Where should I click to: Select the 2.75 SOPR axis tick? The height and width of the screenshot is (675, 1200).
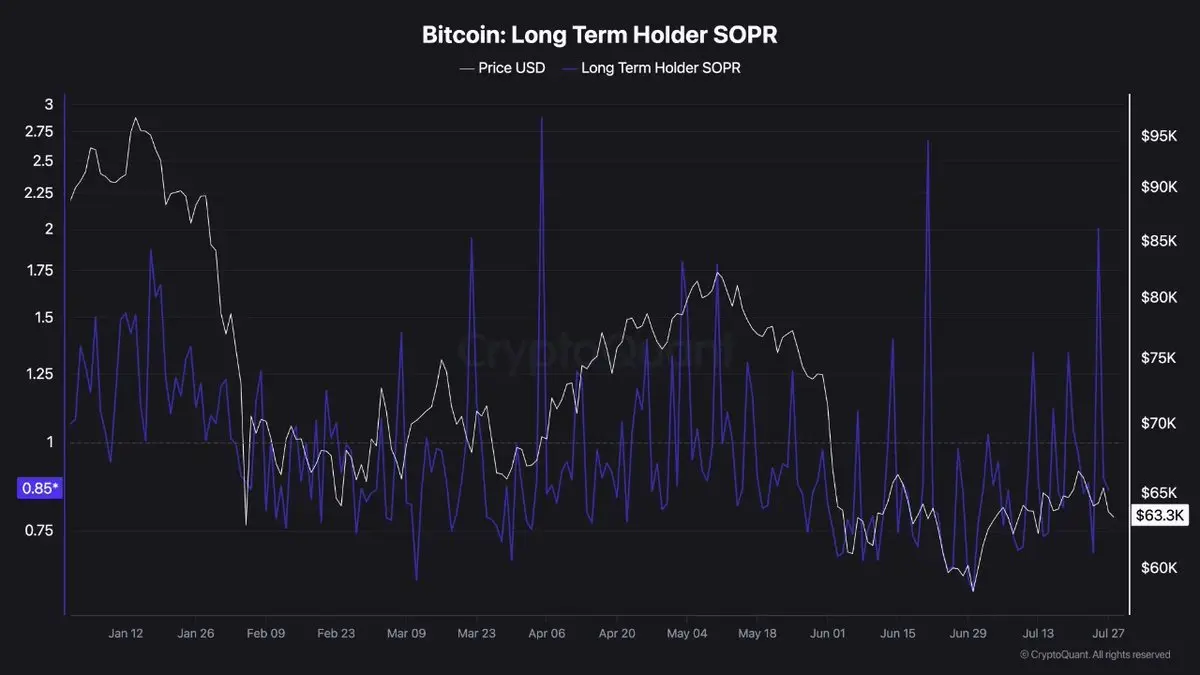(38, 132)
